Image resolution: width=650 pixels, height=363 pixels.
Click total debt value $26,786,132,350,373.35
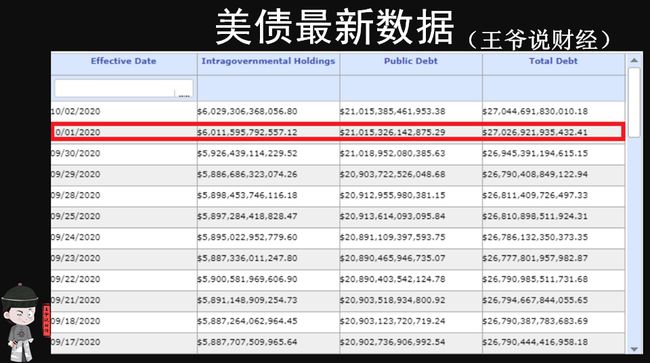click(535, 237)
